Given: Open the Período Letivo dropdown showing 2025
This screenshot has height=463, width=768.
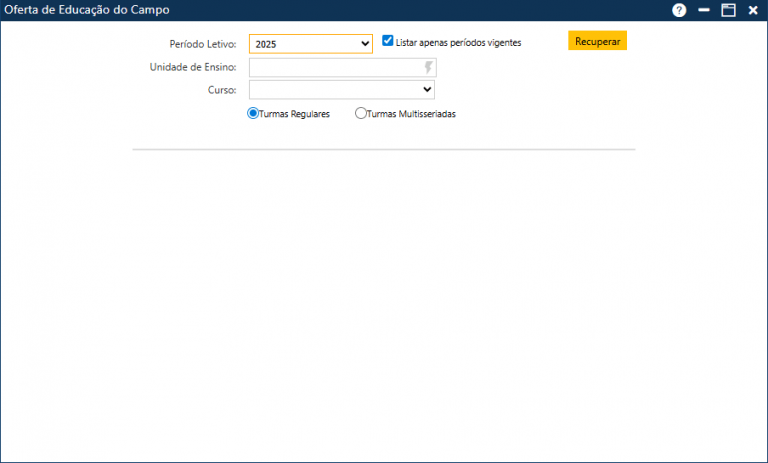Looking at the screenshot, I should [310, 44].
